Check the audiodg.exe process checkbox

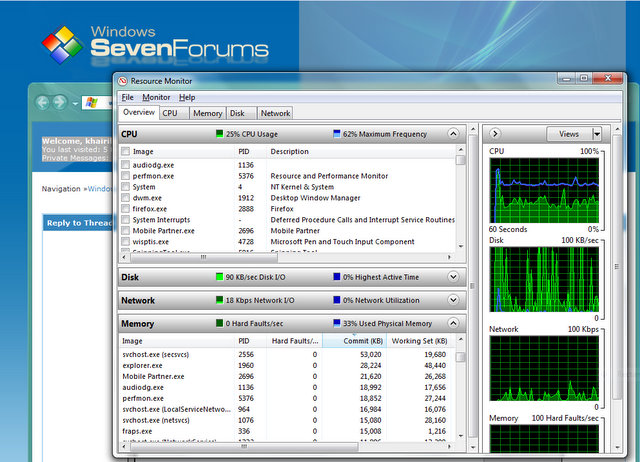[x=125, y=164]
